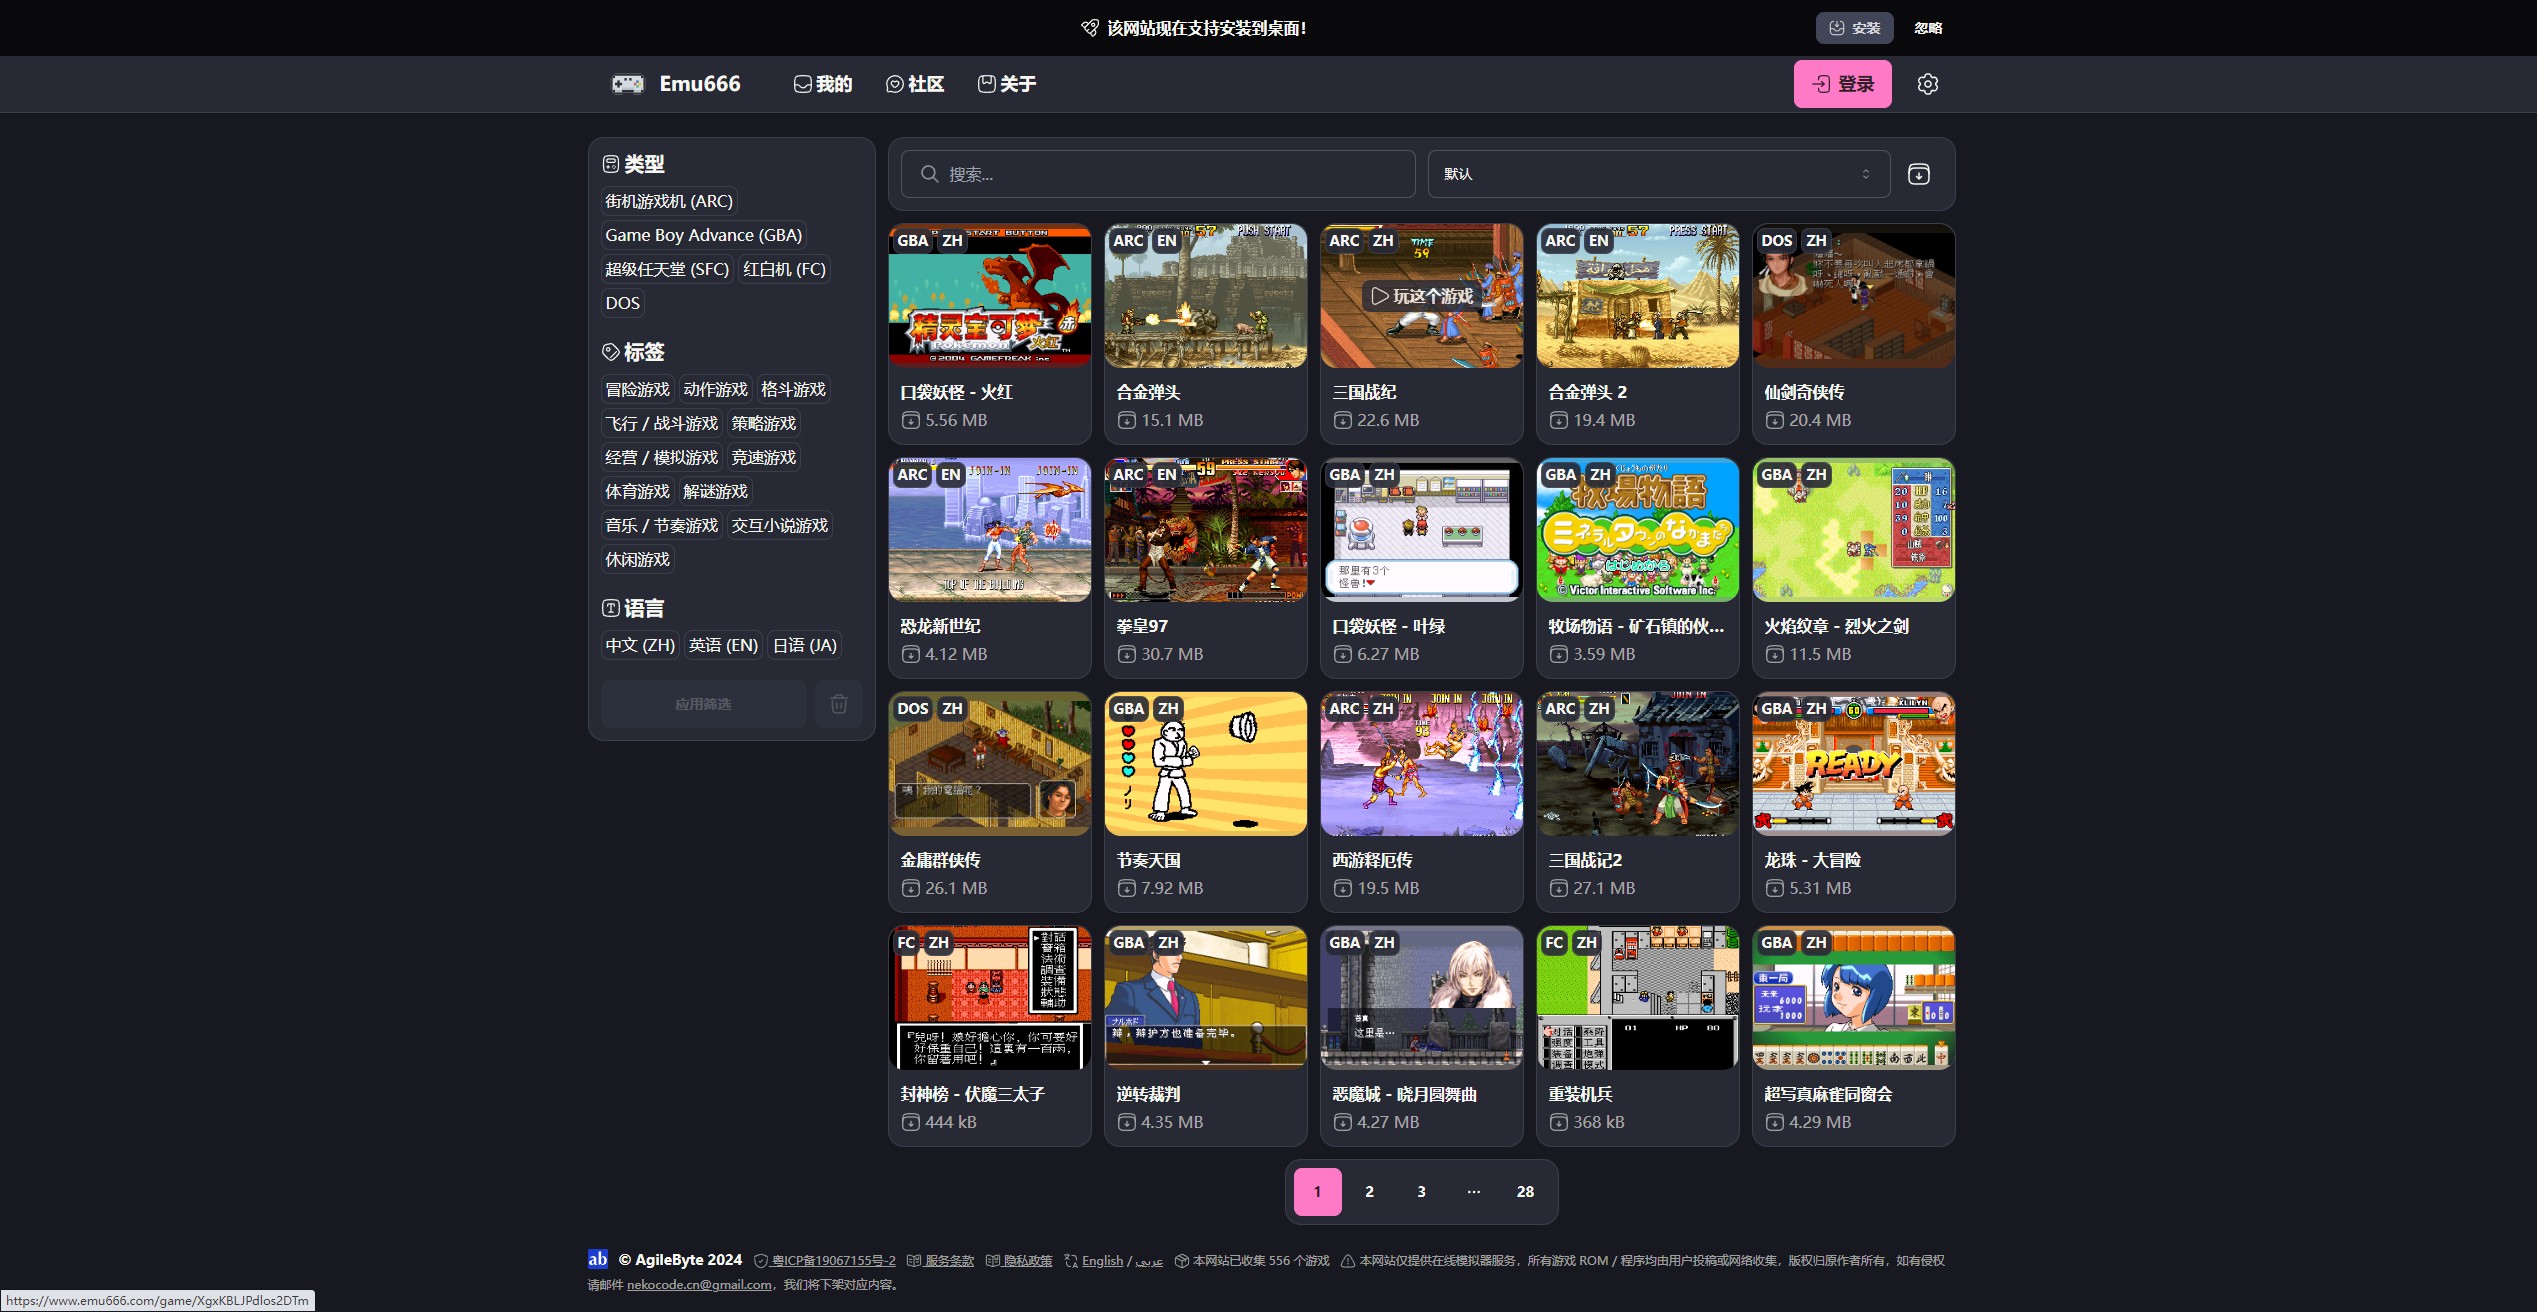The width and height of the screenshot is (2537, 1312).
Task: Click download icon under 仙剑奇侠传
Action: tap(1775, 421)
